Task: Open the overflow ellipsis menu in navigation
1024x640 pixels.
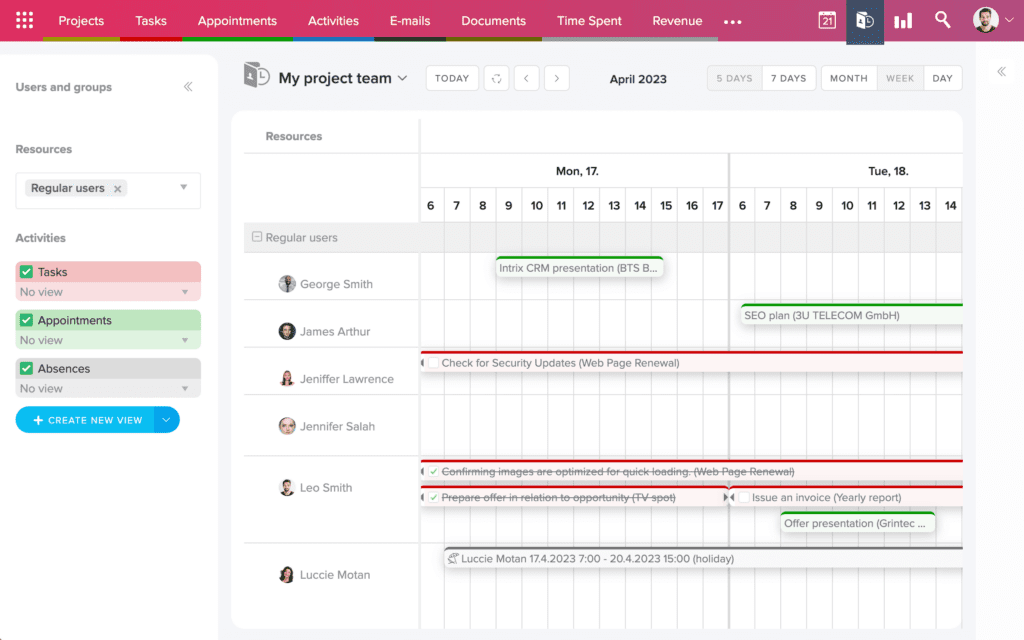Action: [x=733, y=20]
